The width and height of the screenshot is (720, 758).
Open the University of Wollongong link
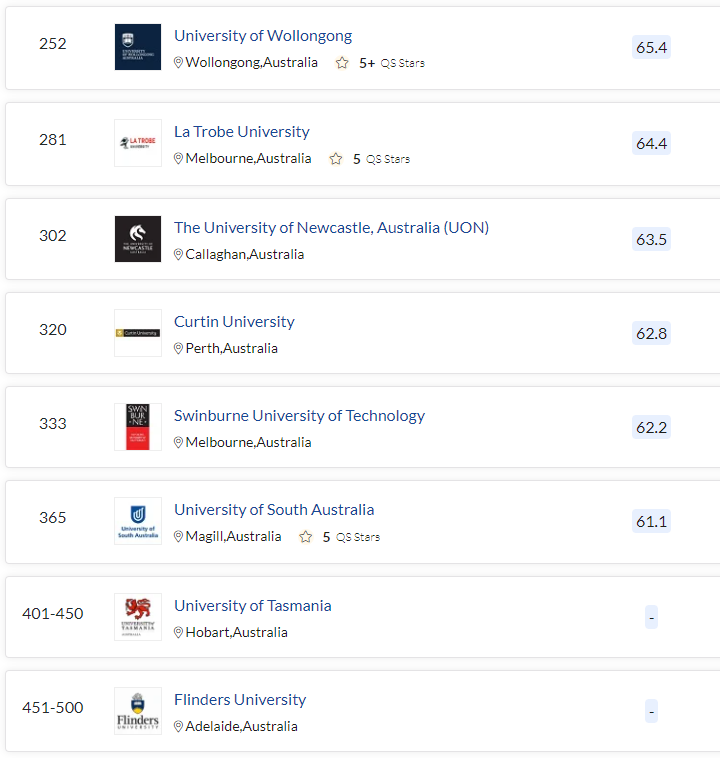point(263,36)
